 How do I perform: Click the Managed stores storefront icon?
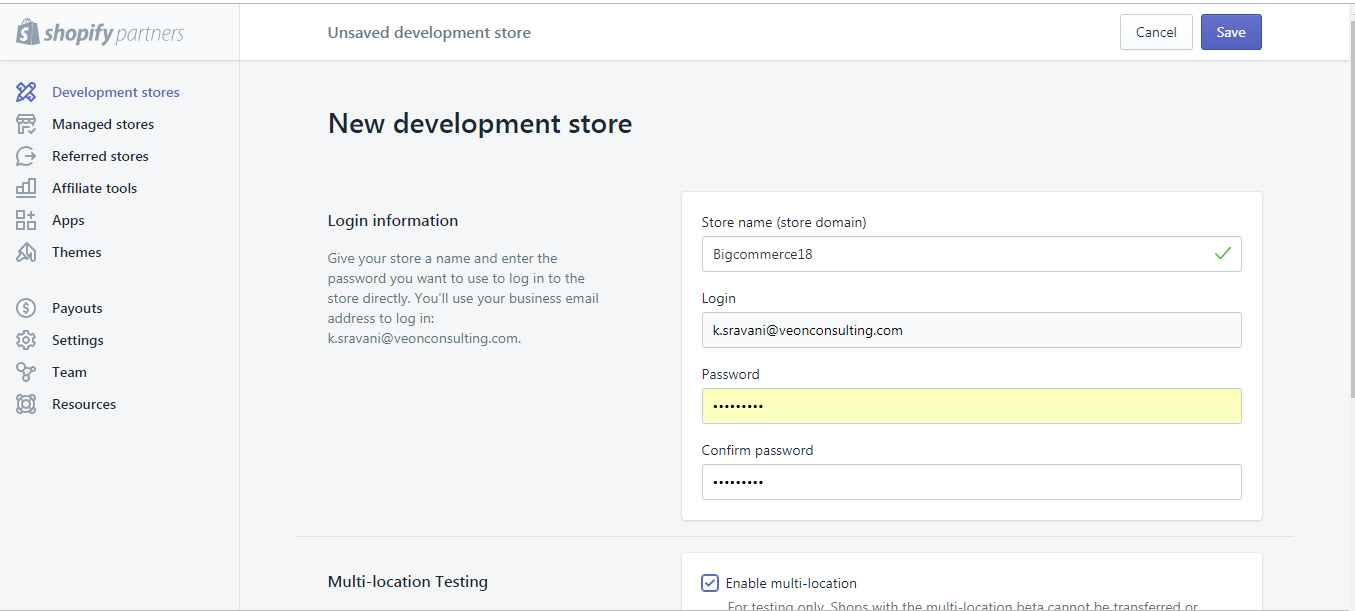point(26,124)
